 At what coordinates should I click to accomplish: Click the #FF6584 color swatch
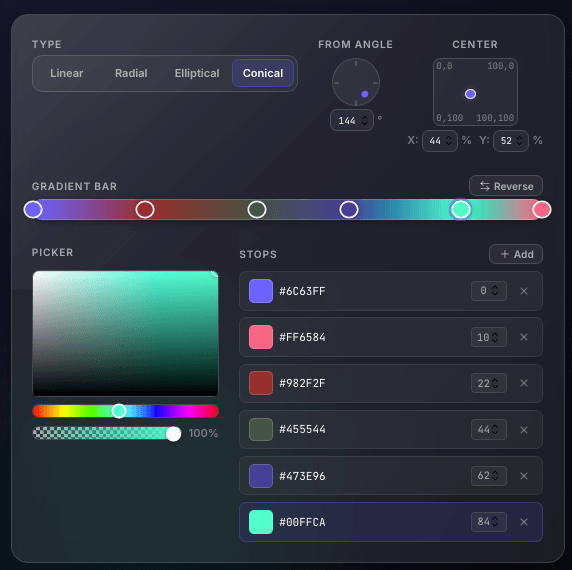click(x=261, y=337)
